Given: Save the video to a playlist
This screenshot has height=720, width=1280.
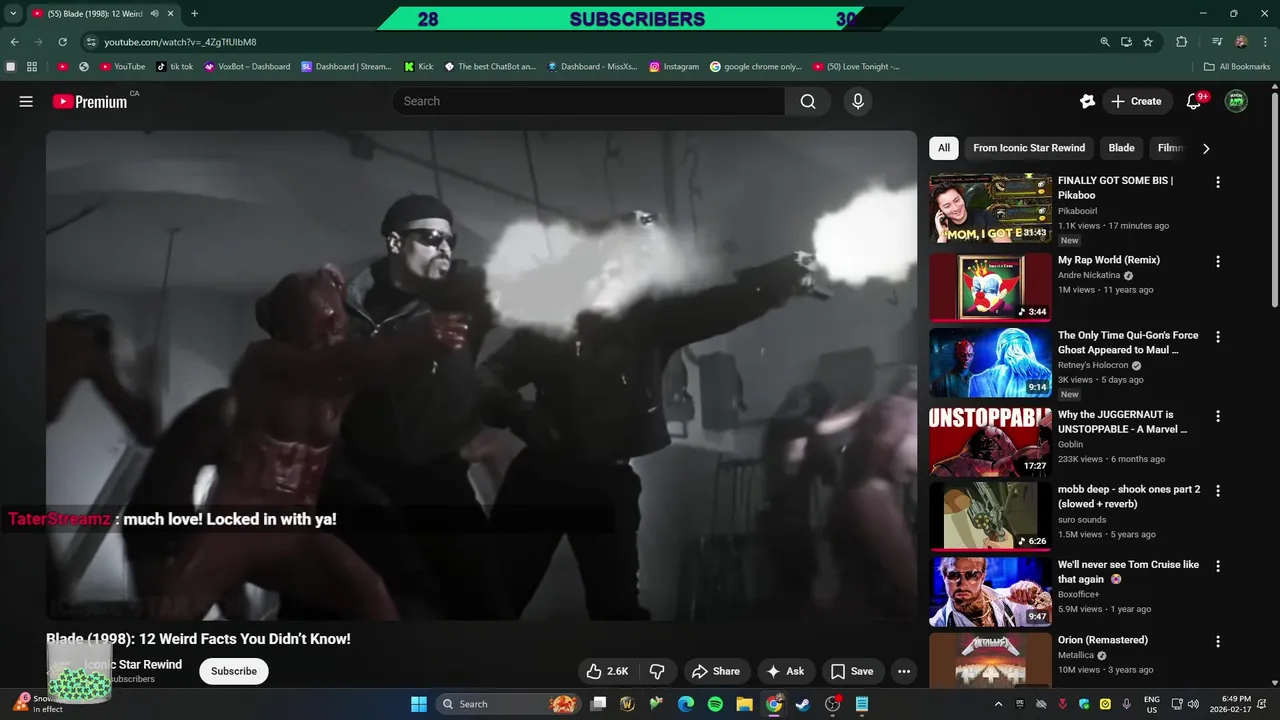Looking at the screenshot, I should coord(852,671).
